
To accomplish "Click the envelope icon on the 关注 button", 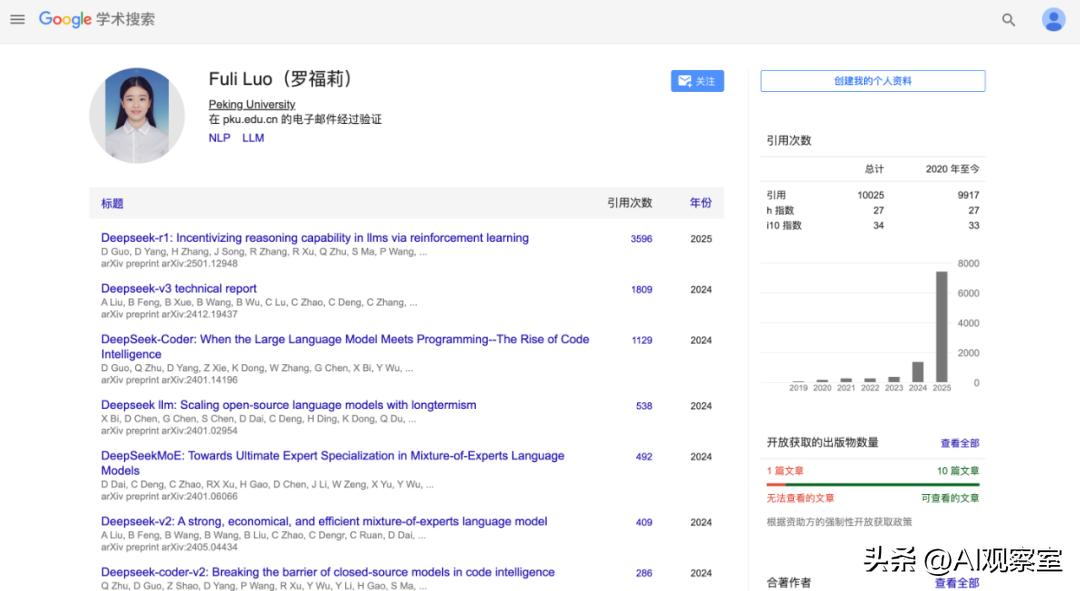I will click(x=684, y=81).
